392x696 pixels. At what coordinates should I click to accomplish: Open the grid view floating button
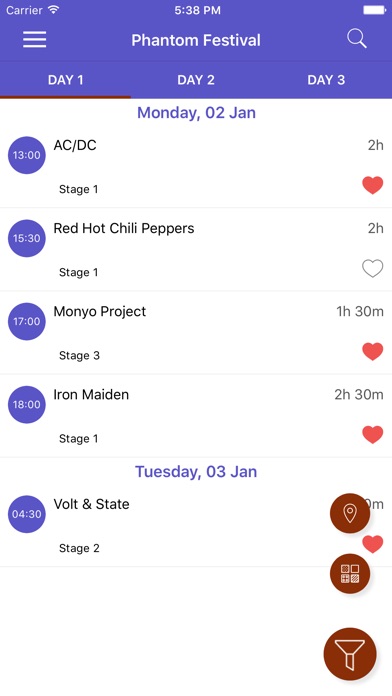coord(350,573)
